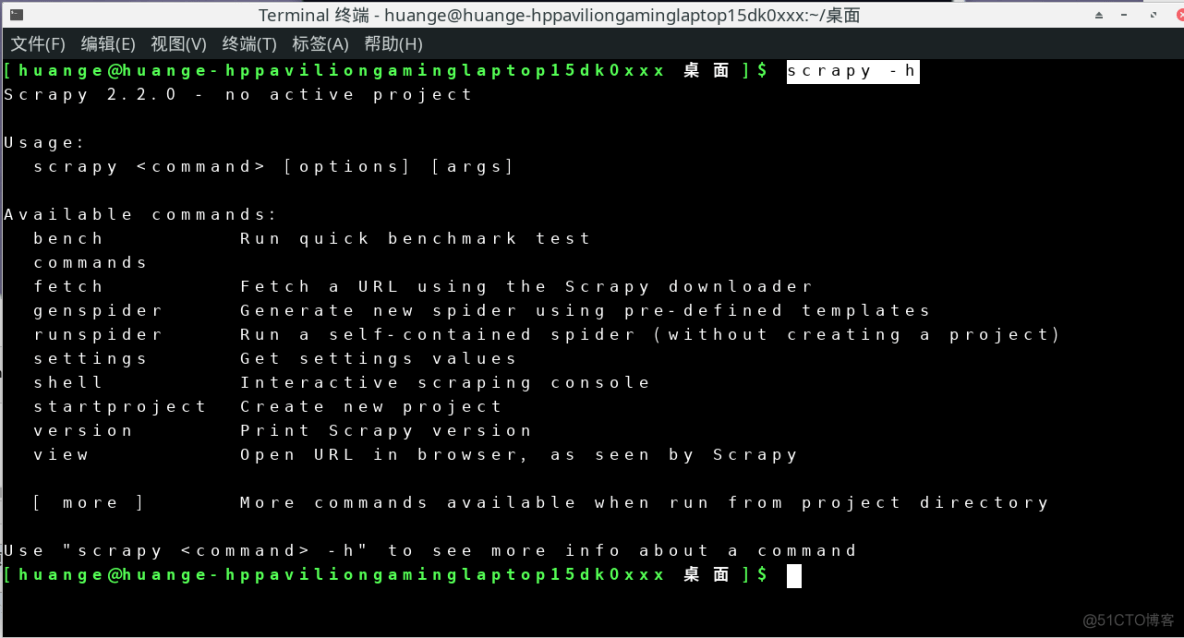Click the terminal icon in the title bar
Image resolution: width=1184 pixels, height=638 pixels.
pyautogui.click(x=17, y=14)
